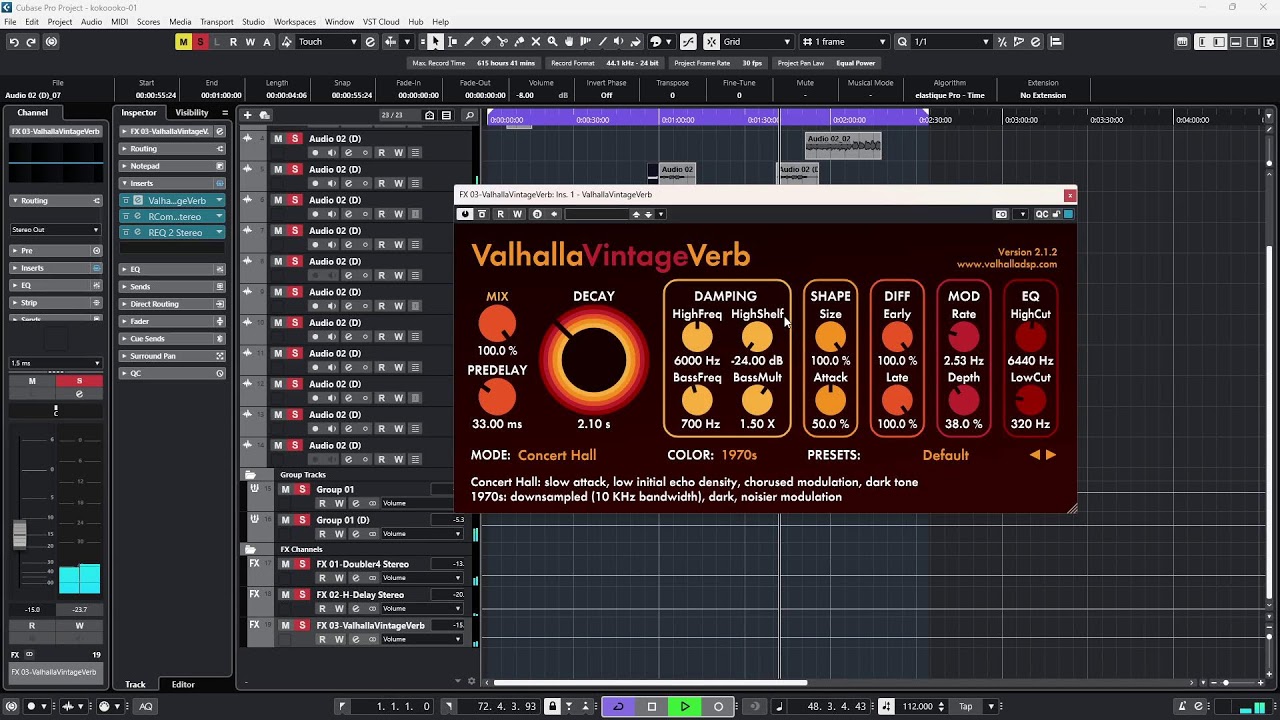Click the Record button in transport
Image resolution: width=1280 pixels, height=720 pixels.
[718, 707]
